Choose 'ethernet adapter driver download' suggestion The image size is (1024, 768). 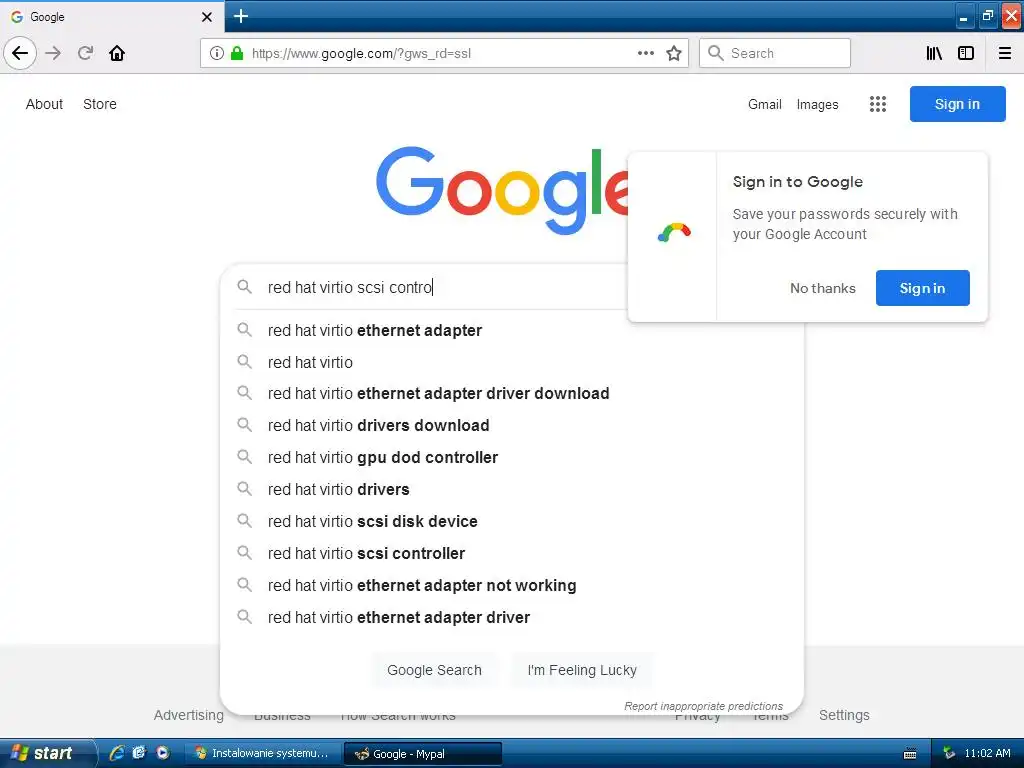512,394
